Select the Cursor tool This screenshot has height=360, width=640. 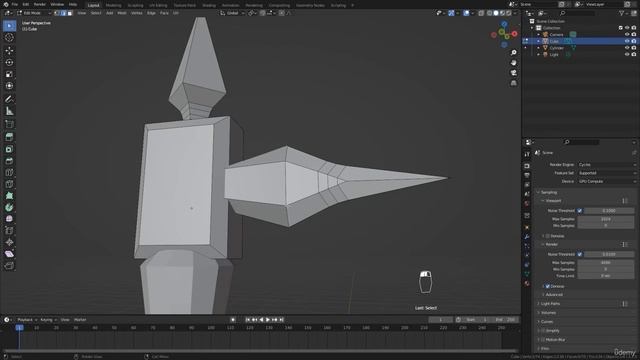[9, 38]
